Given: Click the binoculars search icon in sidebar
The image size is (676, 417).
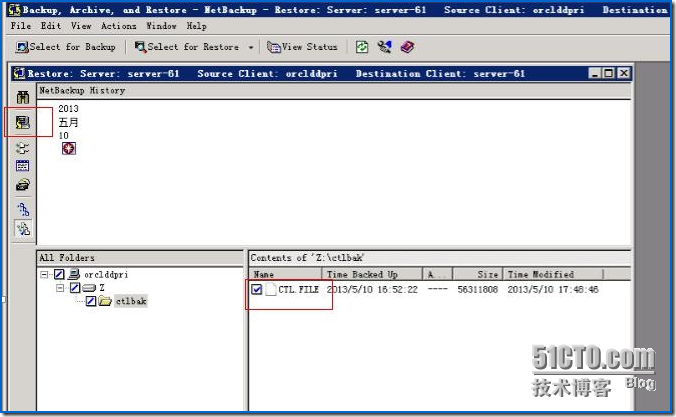Looking at the screenshot, I should [22, 97].
